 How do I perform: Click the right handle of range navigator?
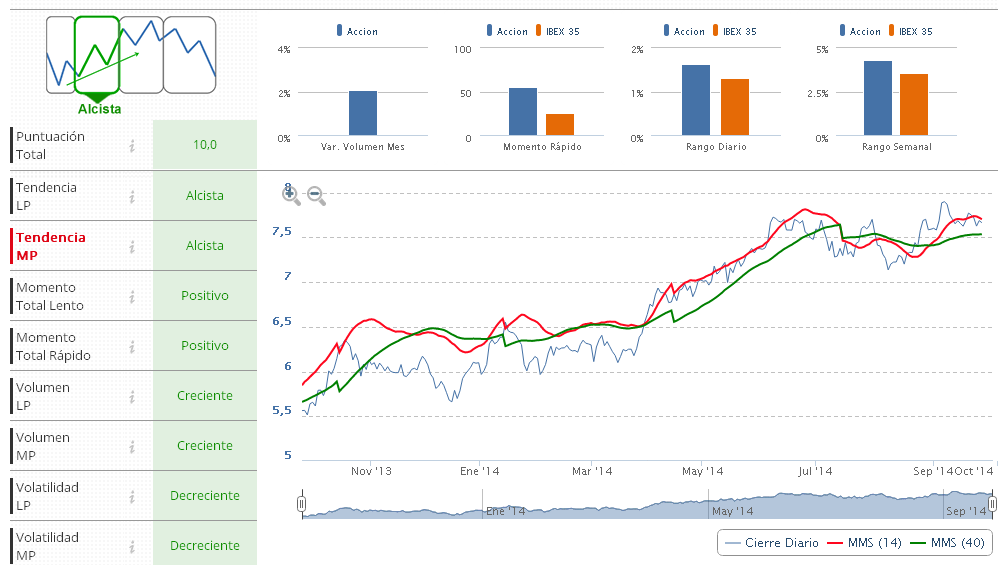click(992, 504)
